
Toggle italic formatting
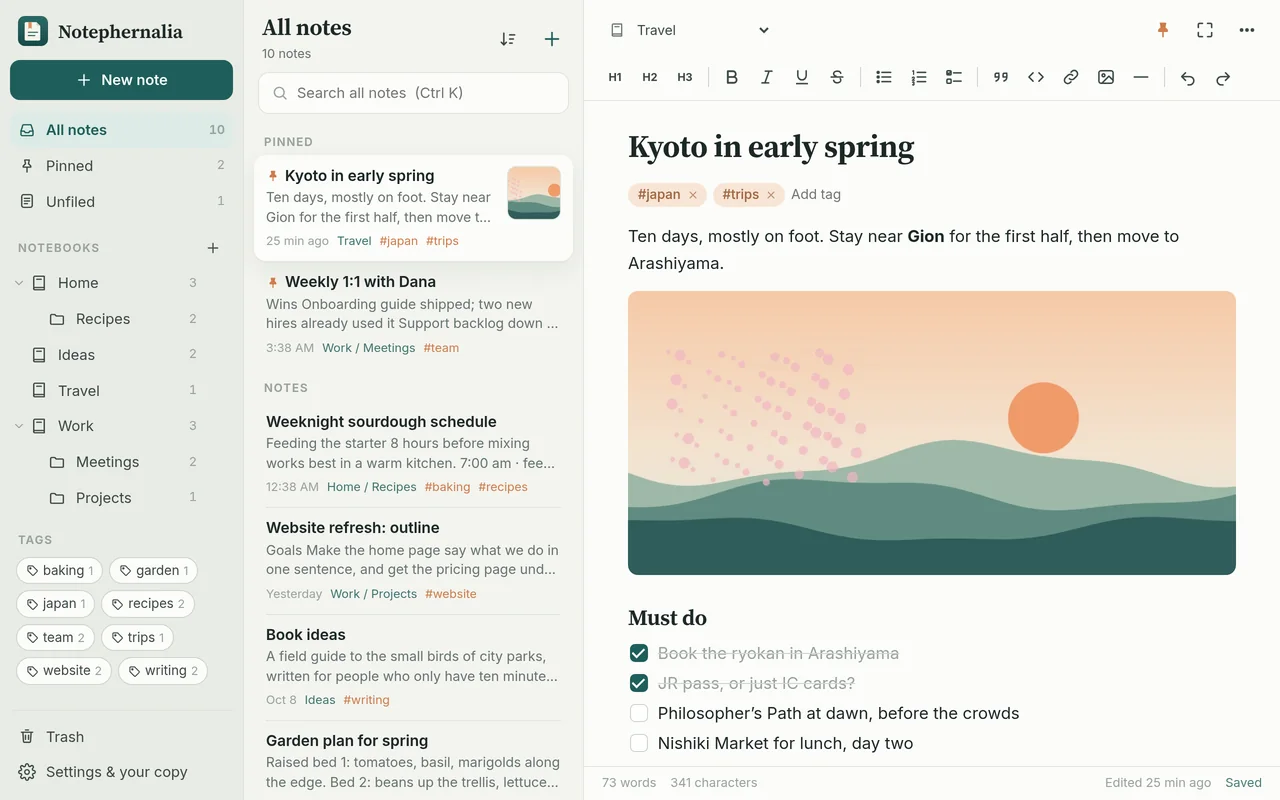(767, 77)
